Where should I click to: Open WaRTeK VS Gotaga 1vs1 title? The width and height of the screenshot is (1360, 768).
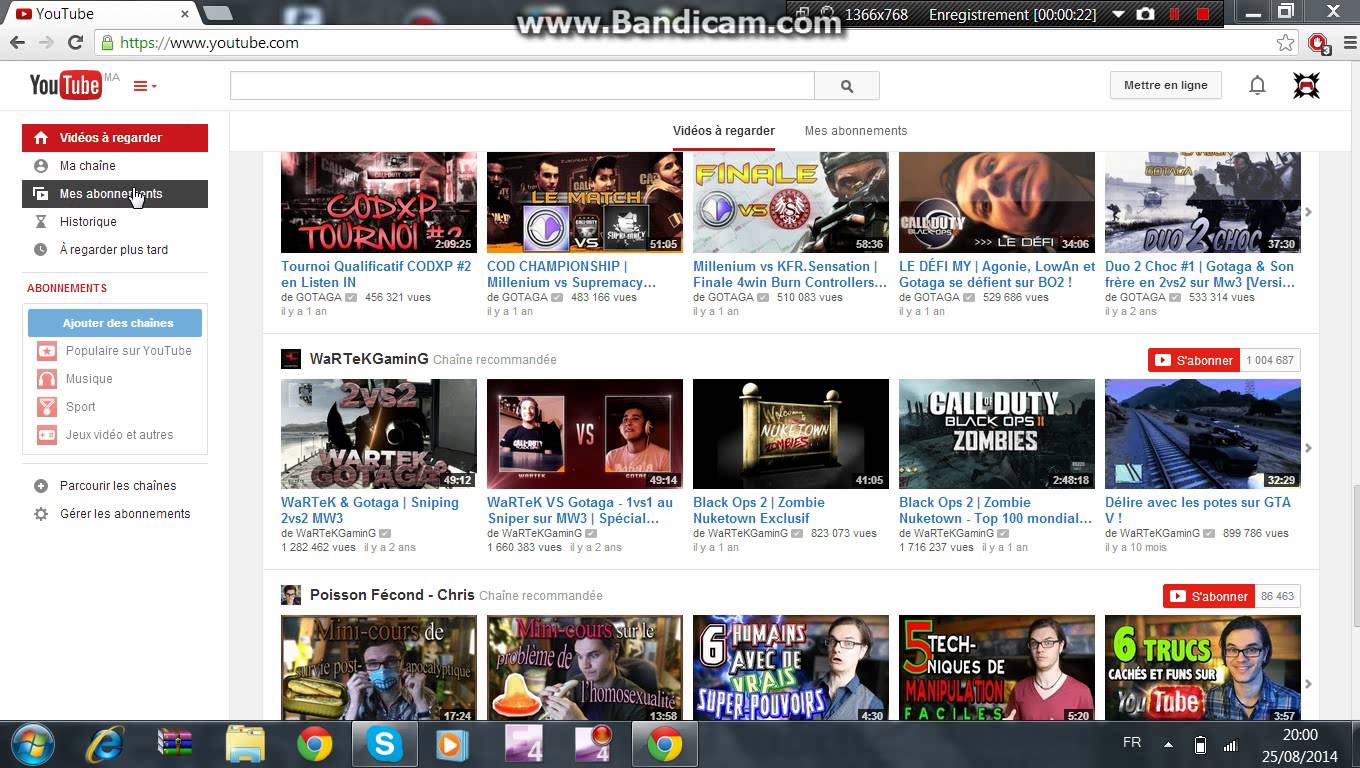point(580,510)
